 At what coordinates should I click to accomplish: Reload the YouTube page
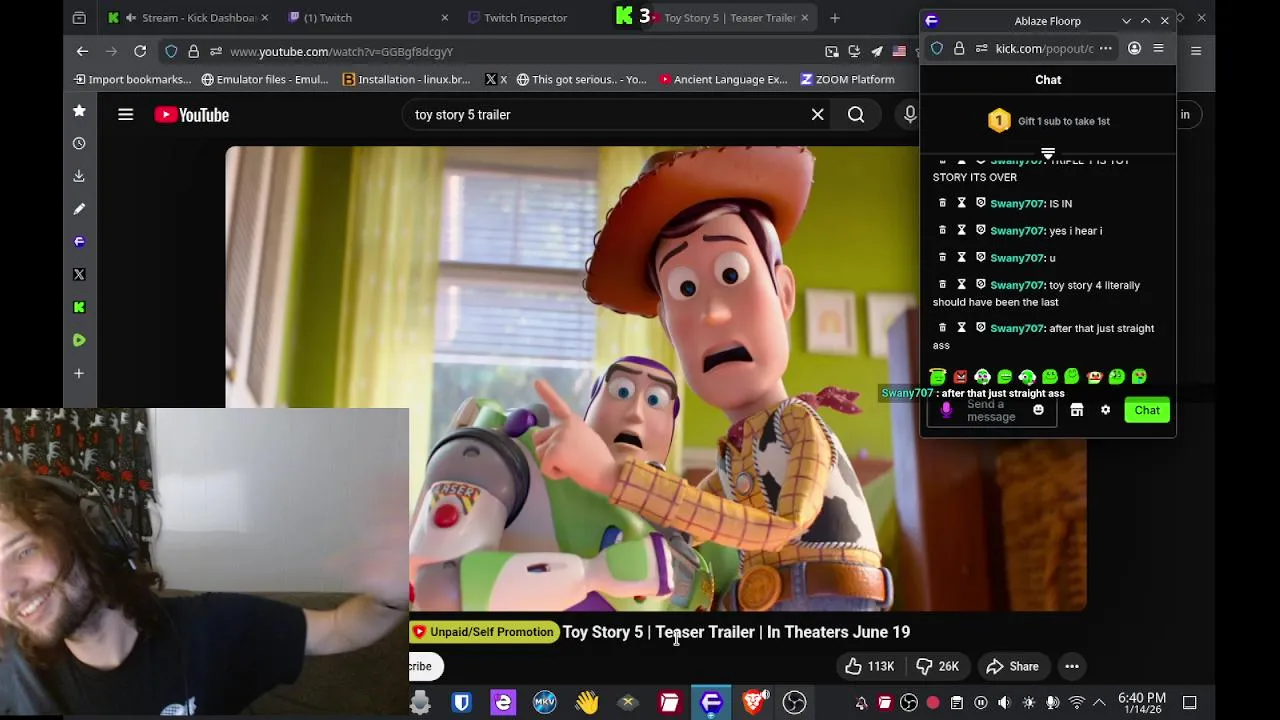pyautogui.click(x=140, y=51)
